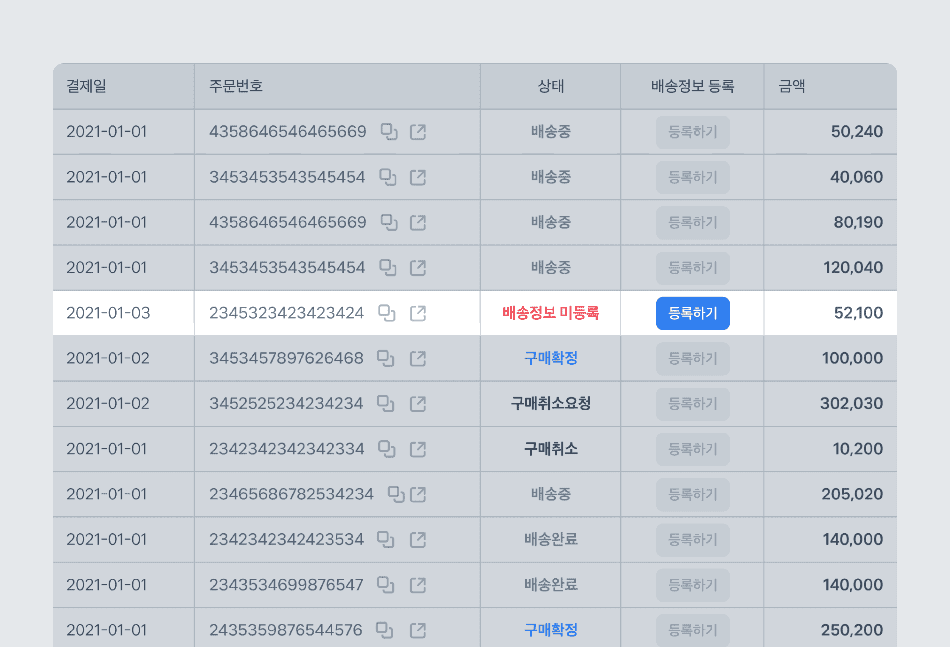Click order number text 2343534699876547
This screenshot has height=647, width=950.
tap(286, 585)
